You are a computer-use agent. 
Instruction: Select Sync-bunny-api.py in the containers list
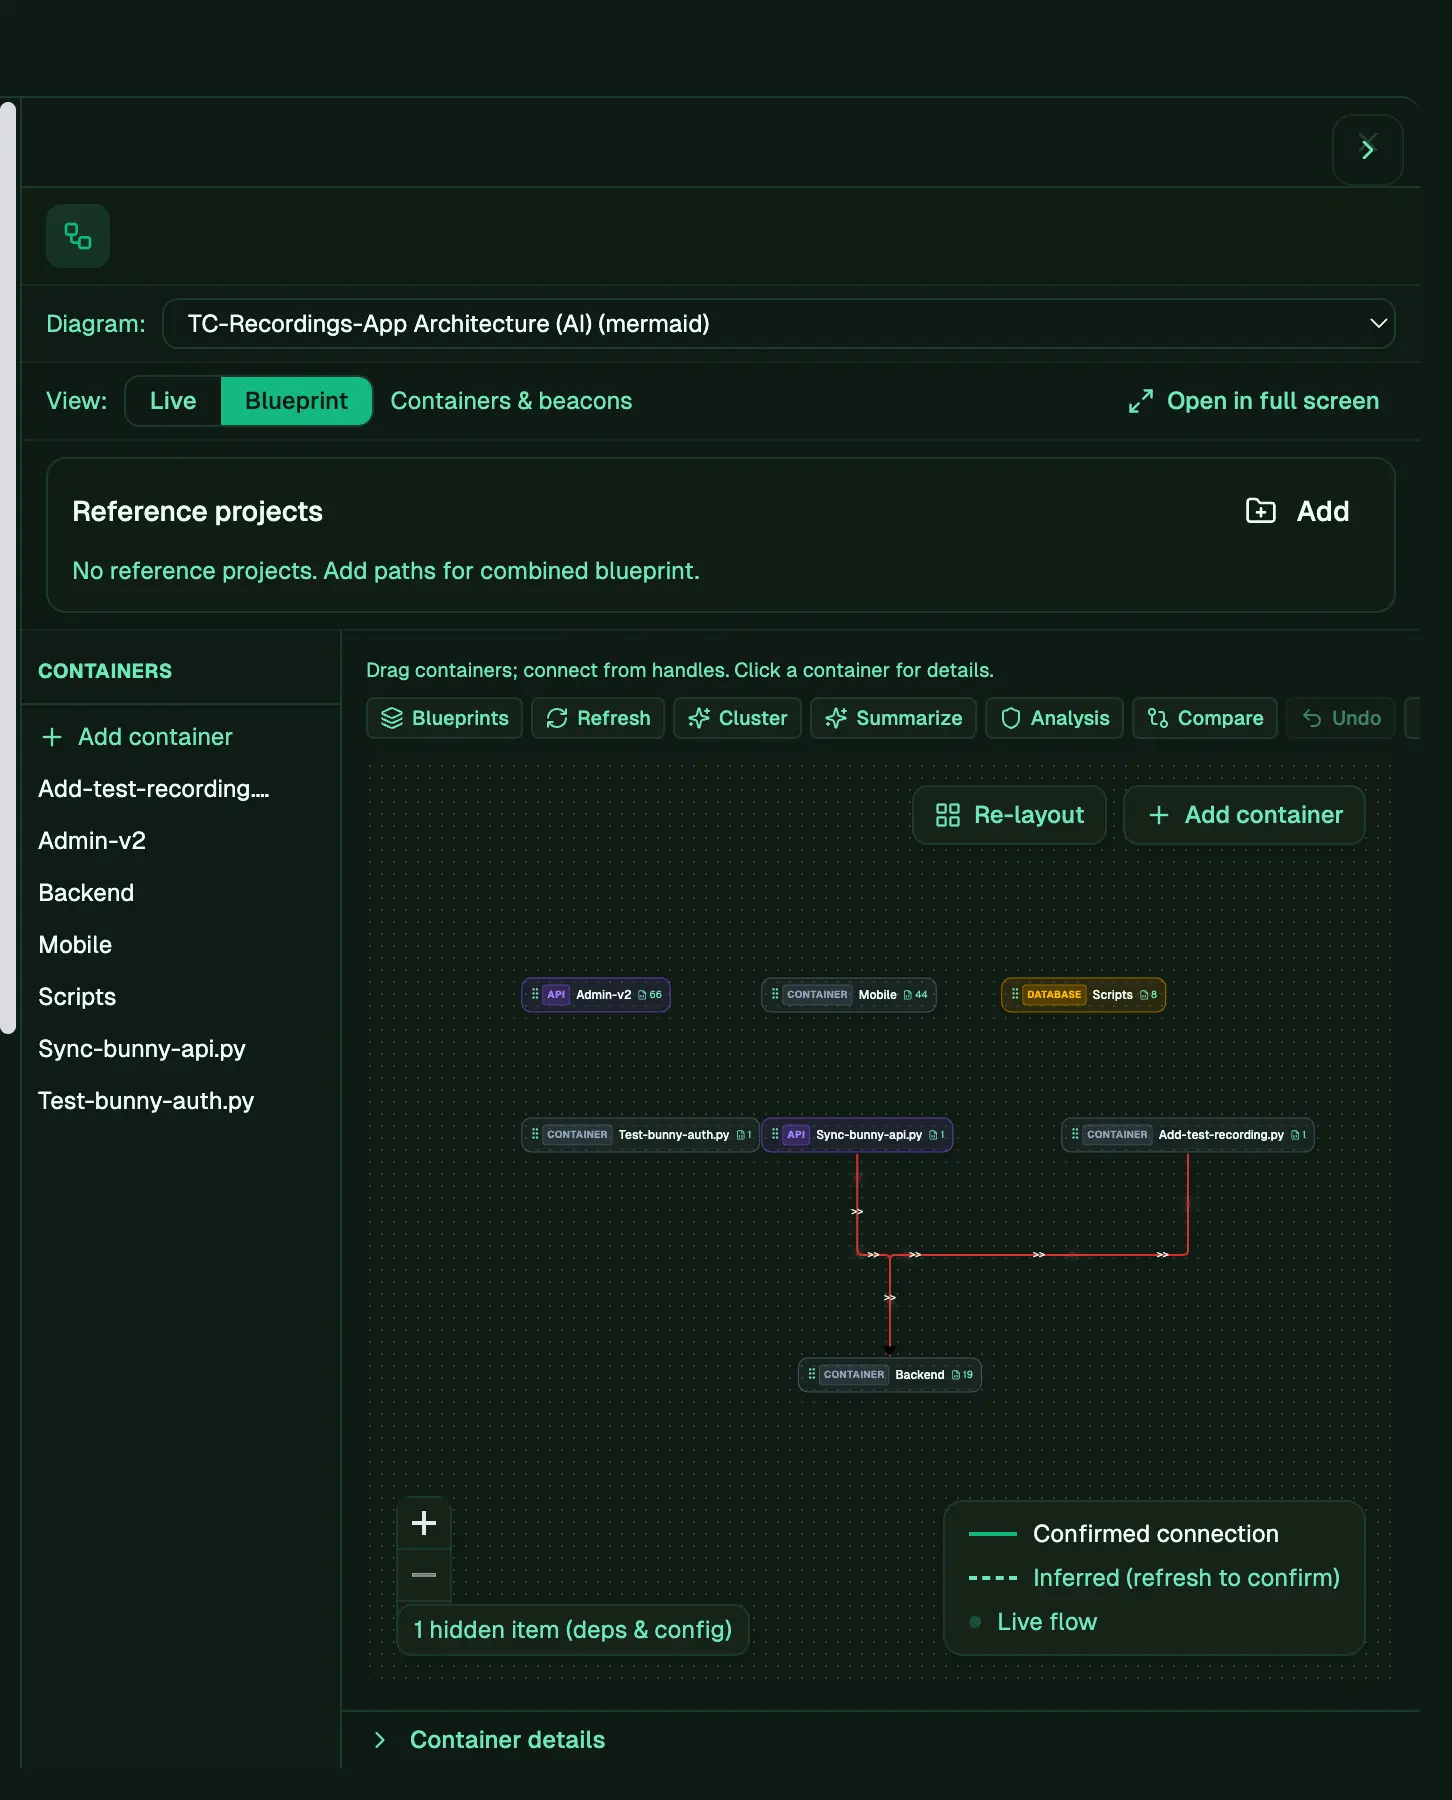pos(142,1049)
